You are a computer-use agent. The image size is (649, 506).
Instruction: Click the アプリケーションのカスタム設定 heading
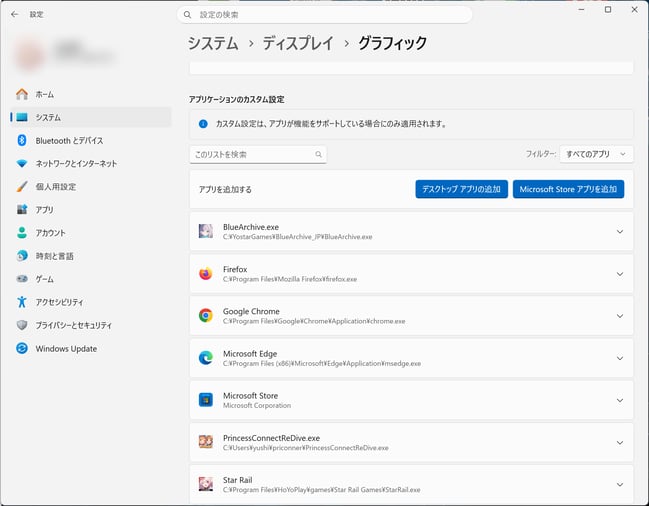237,100
